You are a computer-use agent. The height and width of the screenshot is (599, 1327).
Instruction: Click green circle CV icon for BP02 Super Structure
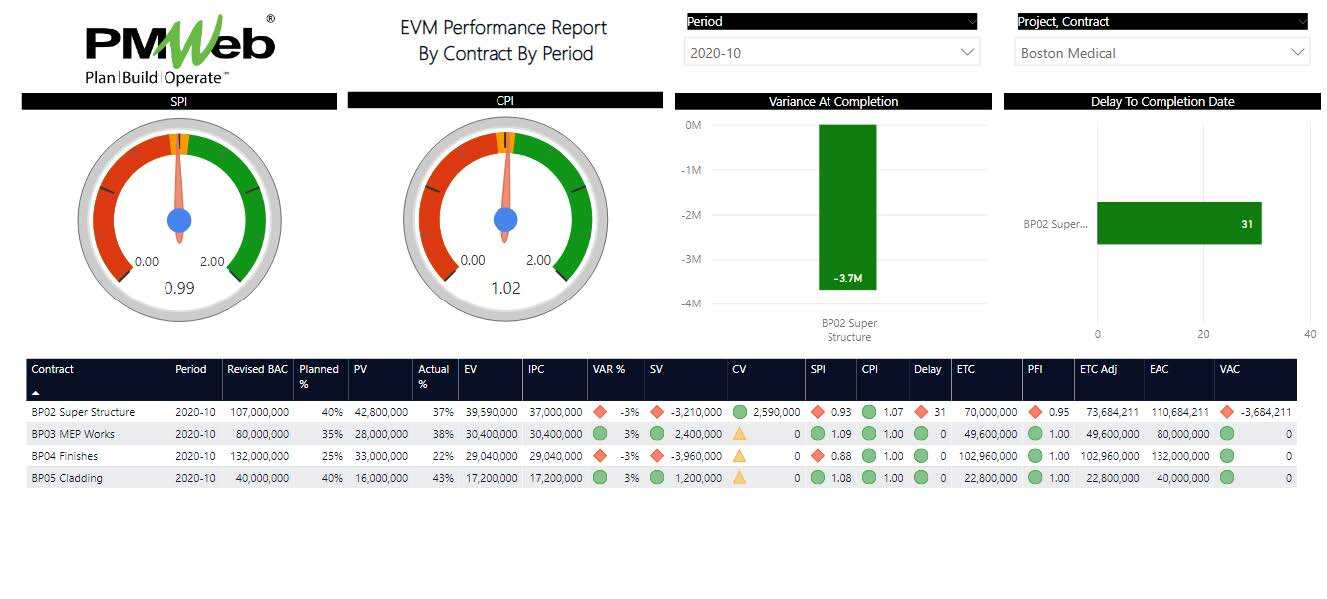click(740, 411)
